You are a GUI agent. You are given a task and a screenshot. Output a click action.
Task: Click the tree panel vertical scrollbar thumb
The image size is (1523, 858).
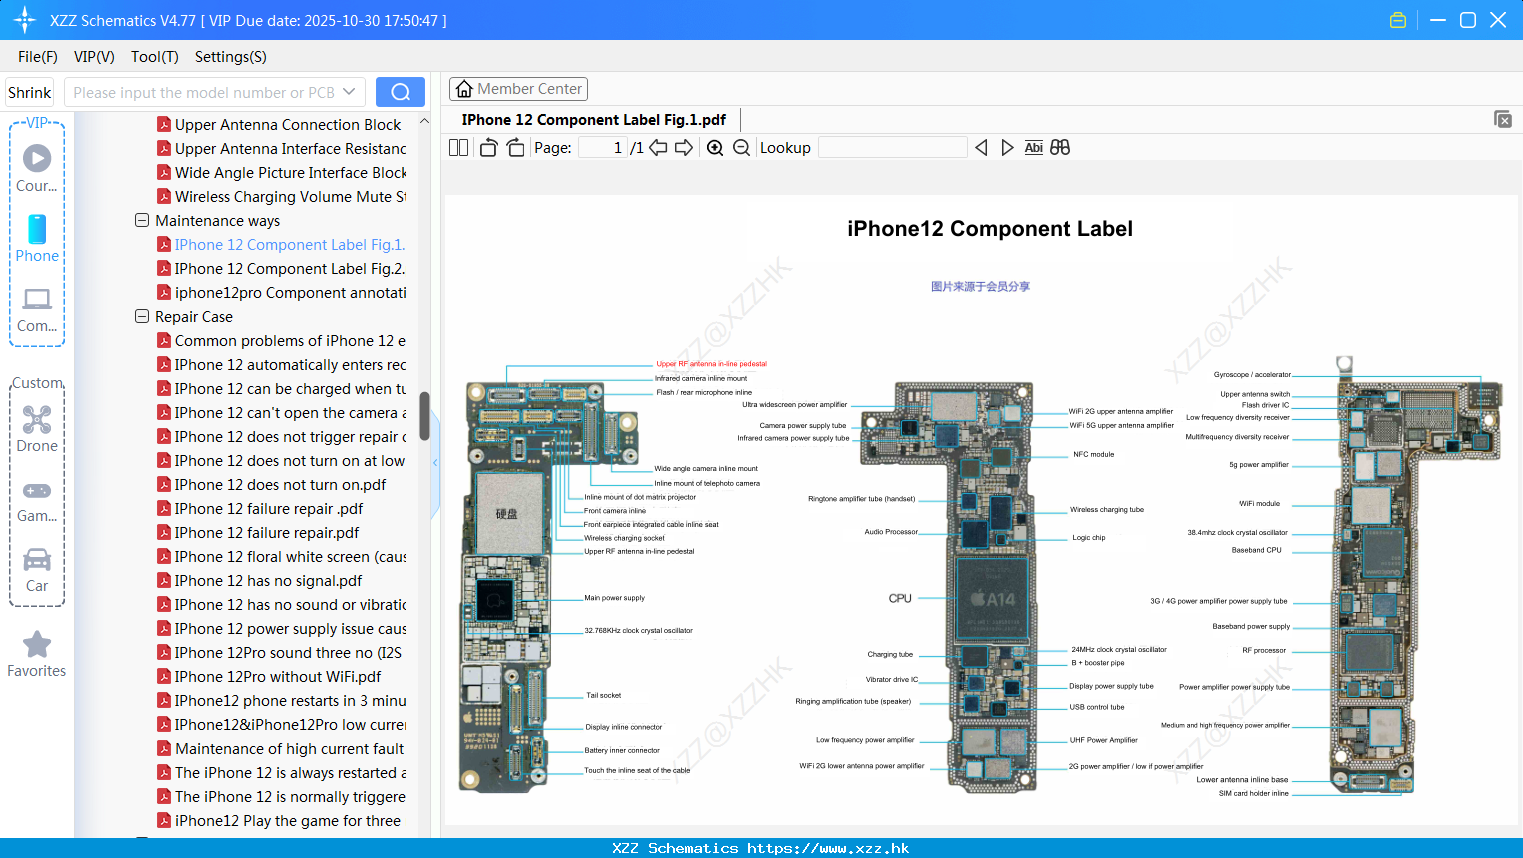pos(424,416)
